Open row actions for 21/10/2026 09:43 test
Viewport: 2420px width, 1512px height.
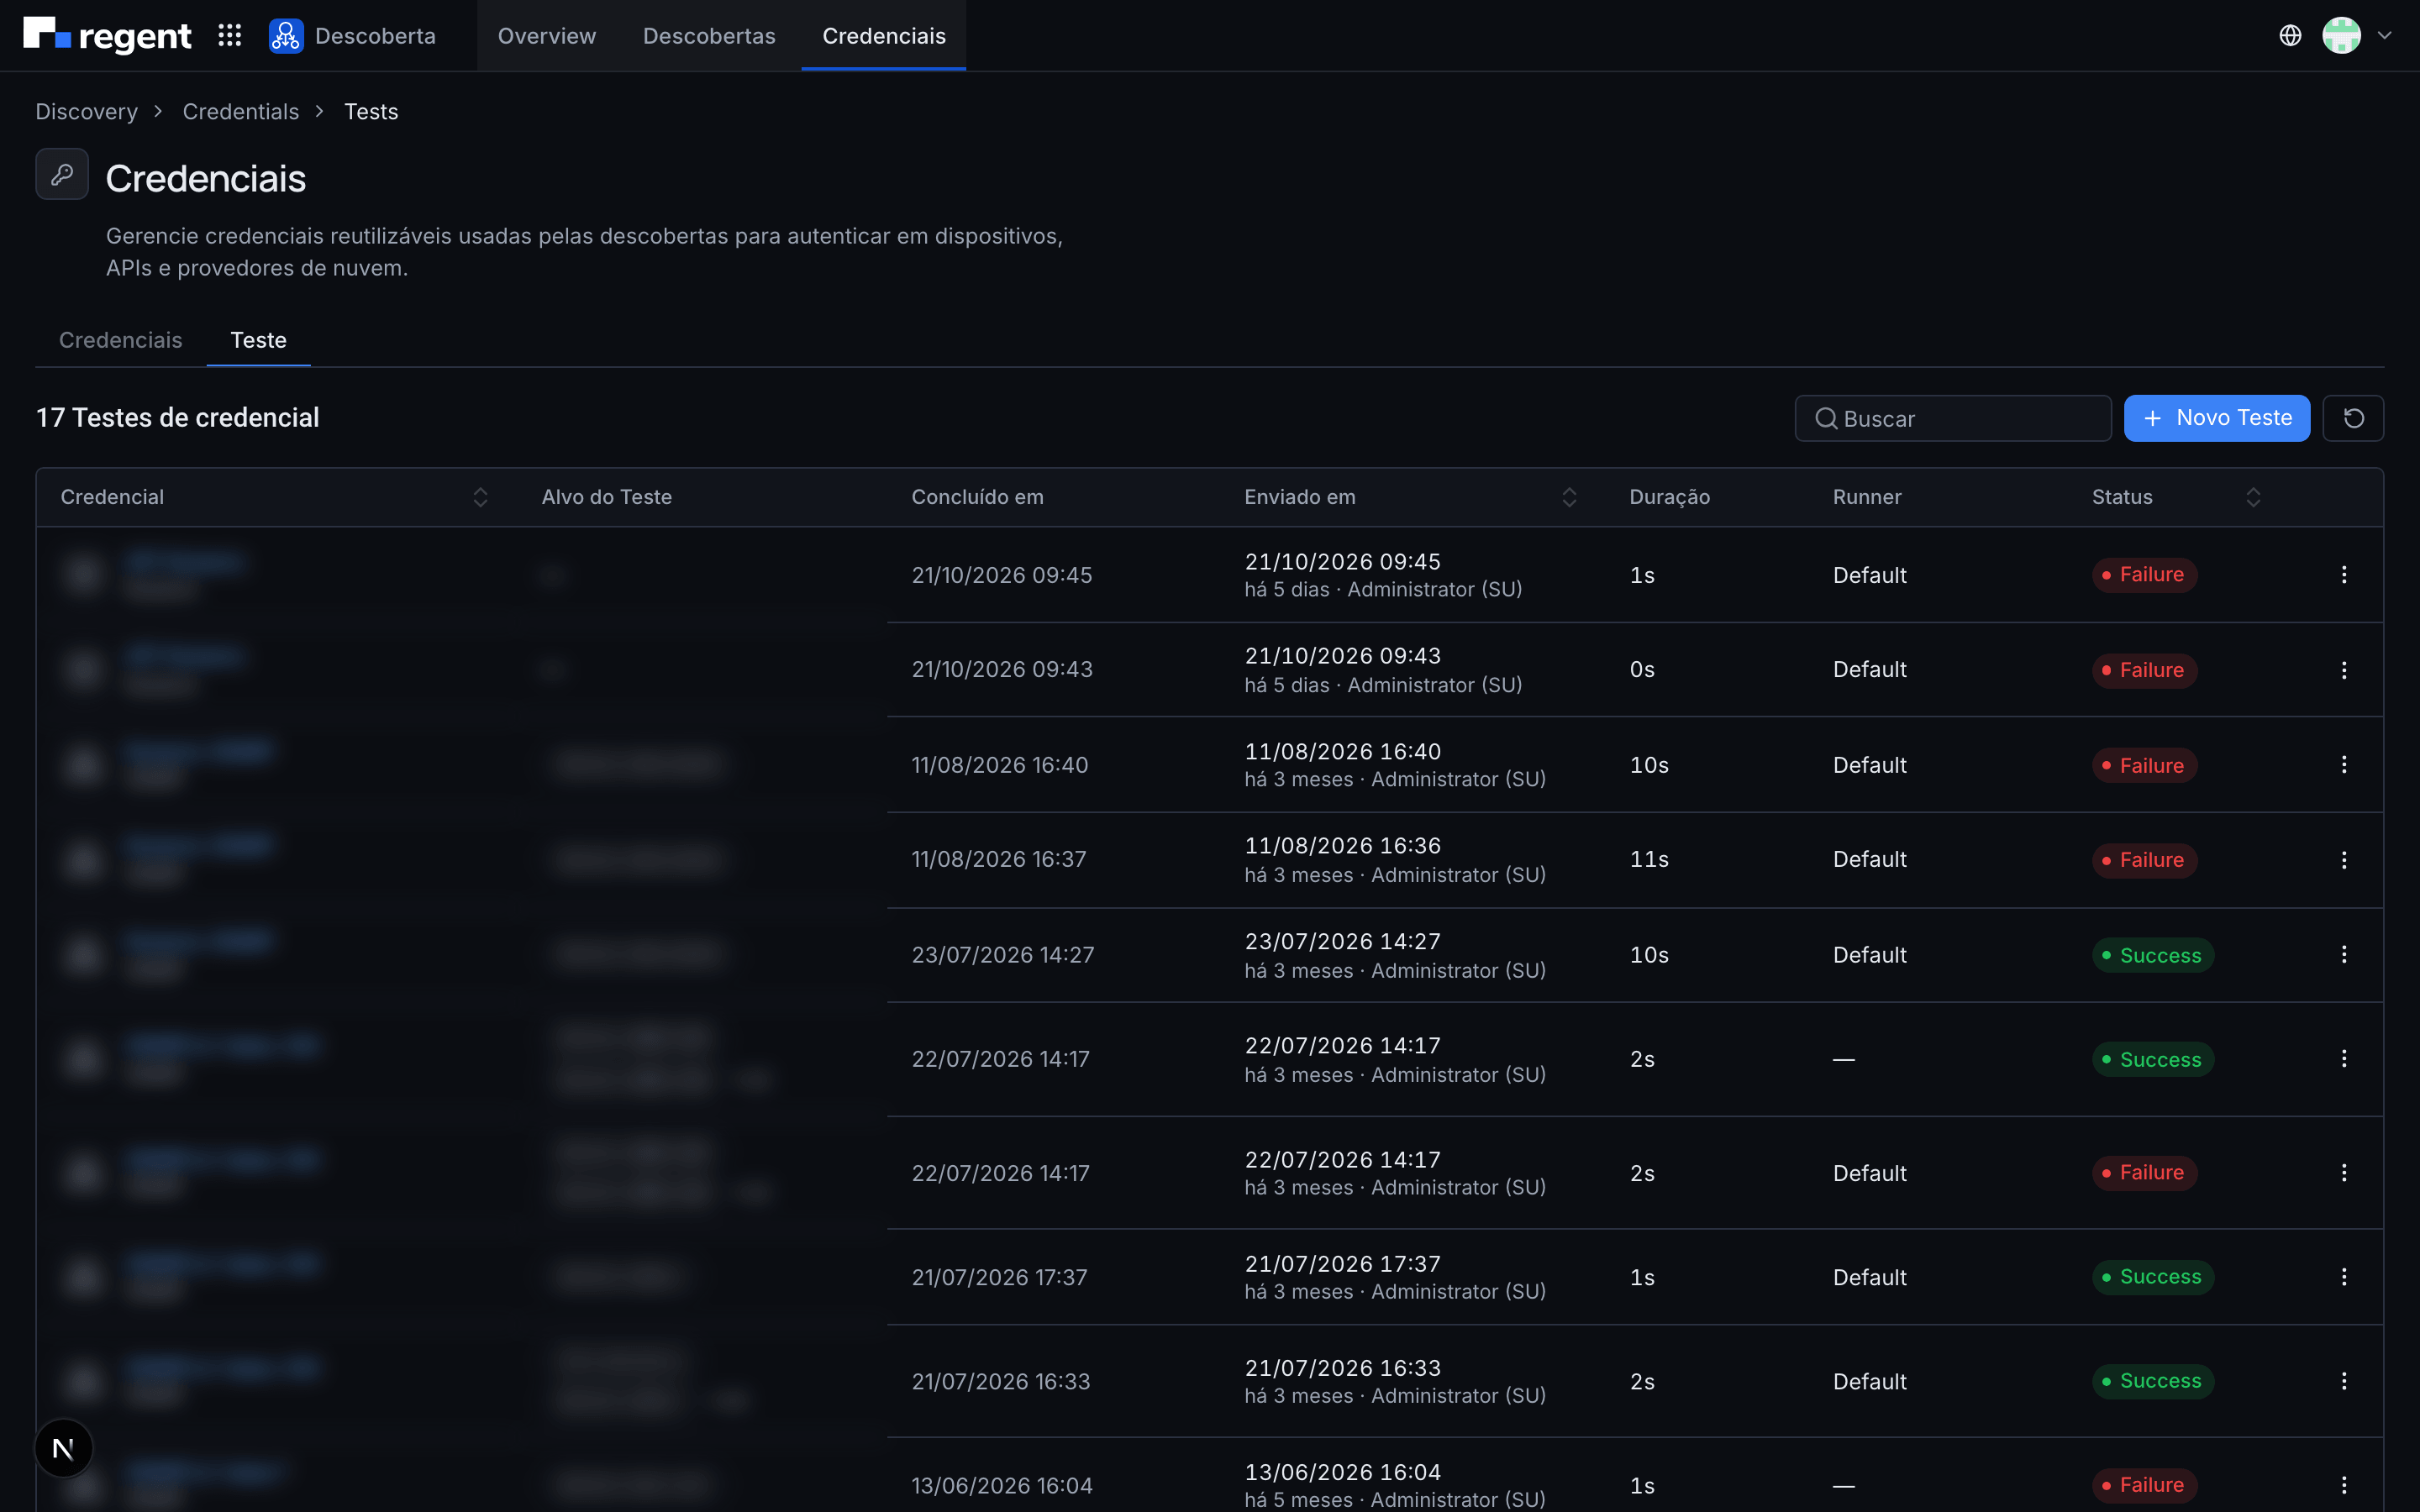tap(2344, 669)
